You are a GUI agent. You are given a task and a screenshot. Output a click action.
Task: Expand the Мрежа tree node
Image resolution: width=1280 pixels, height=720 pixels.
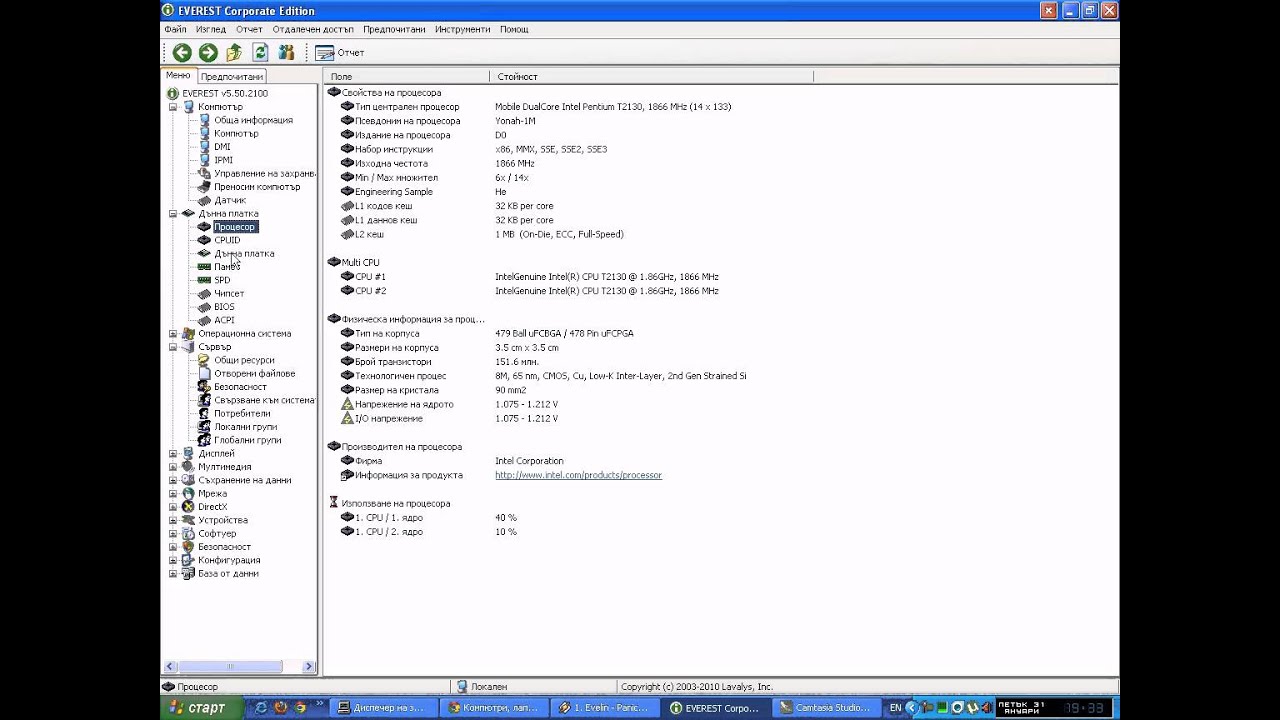pyautogui.click(x=173, y=494)
